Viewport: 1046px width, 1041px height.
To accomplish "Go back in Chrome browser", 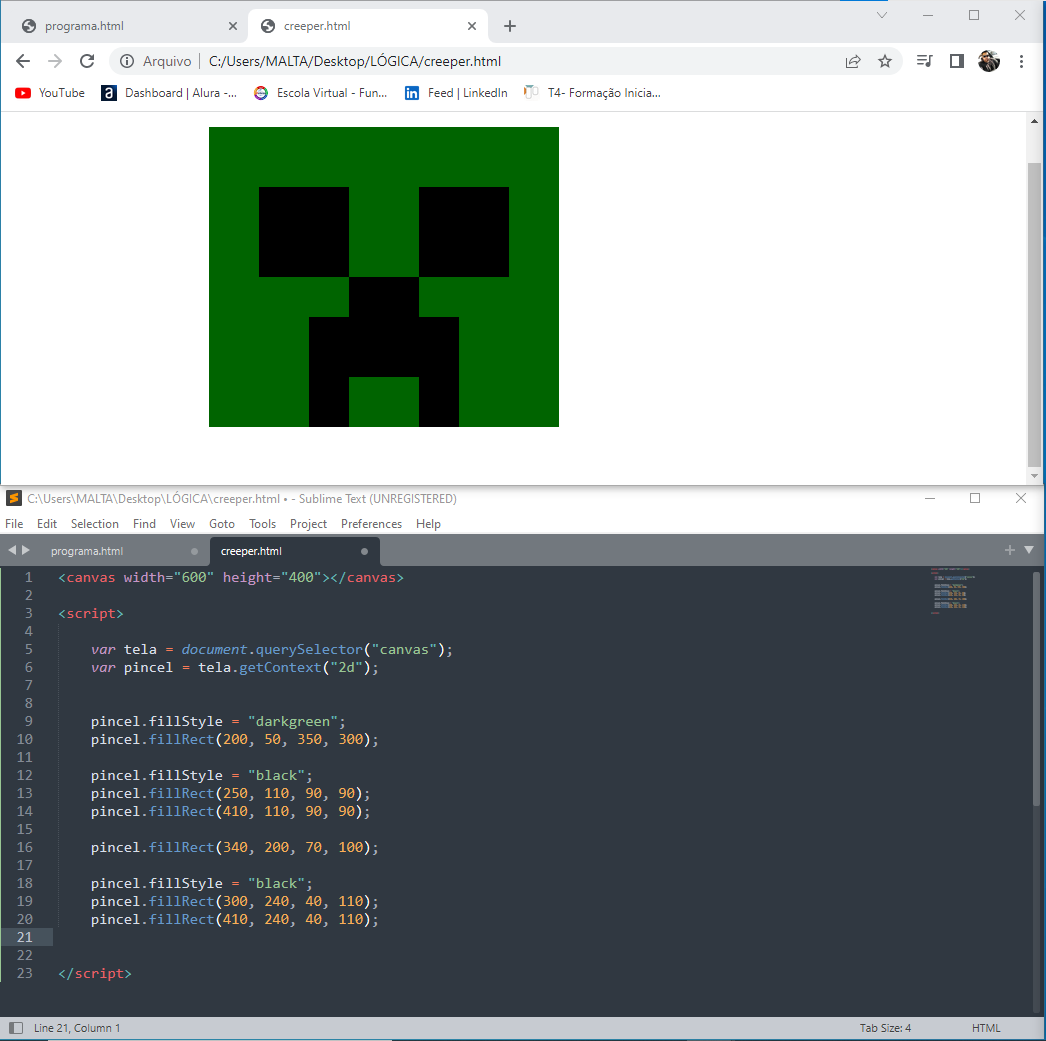I will (23, 61).
